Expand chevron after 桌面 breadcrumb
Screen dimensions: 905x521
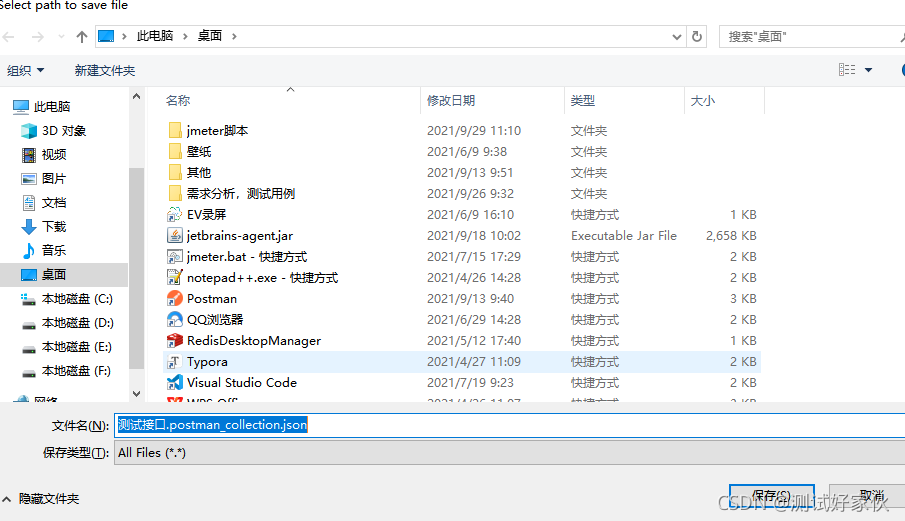pyautogui.click(x=234, y=36)
